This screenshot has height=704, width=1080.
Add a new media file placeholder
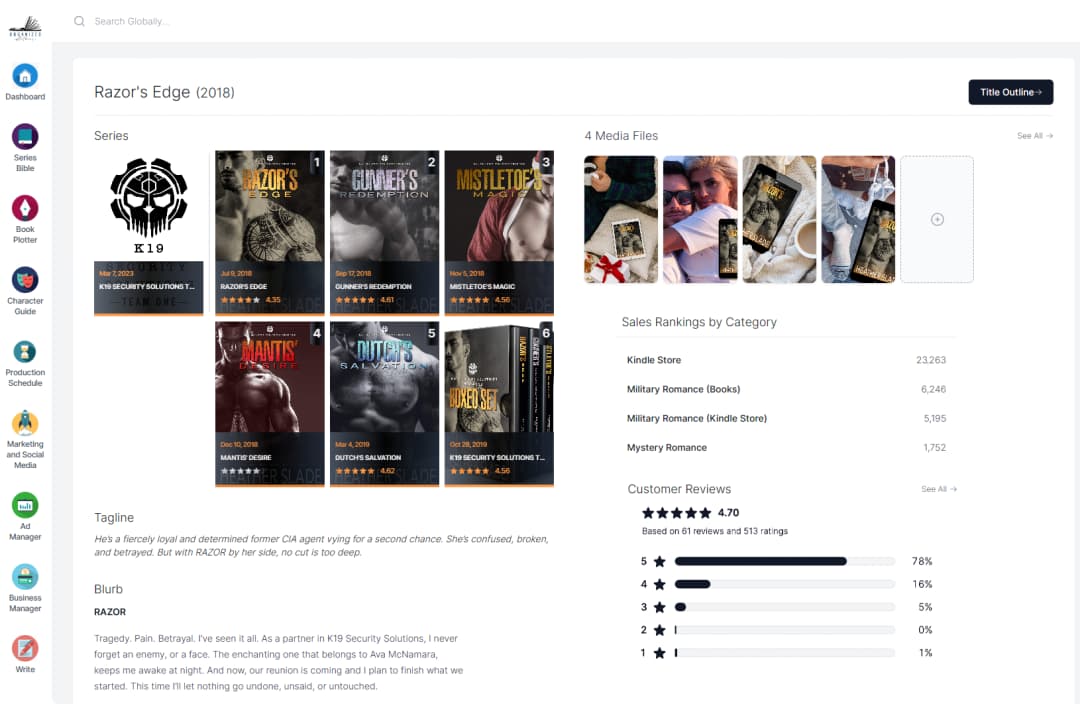point(937,219)
